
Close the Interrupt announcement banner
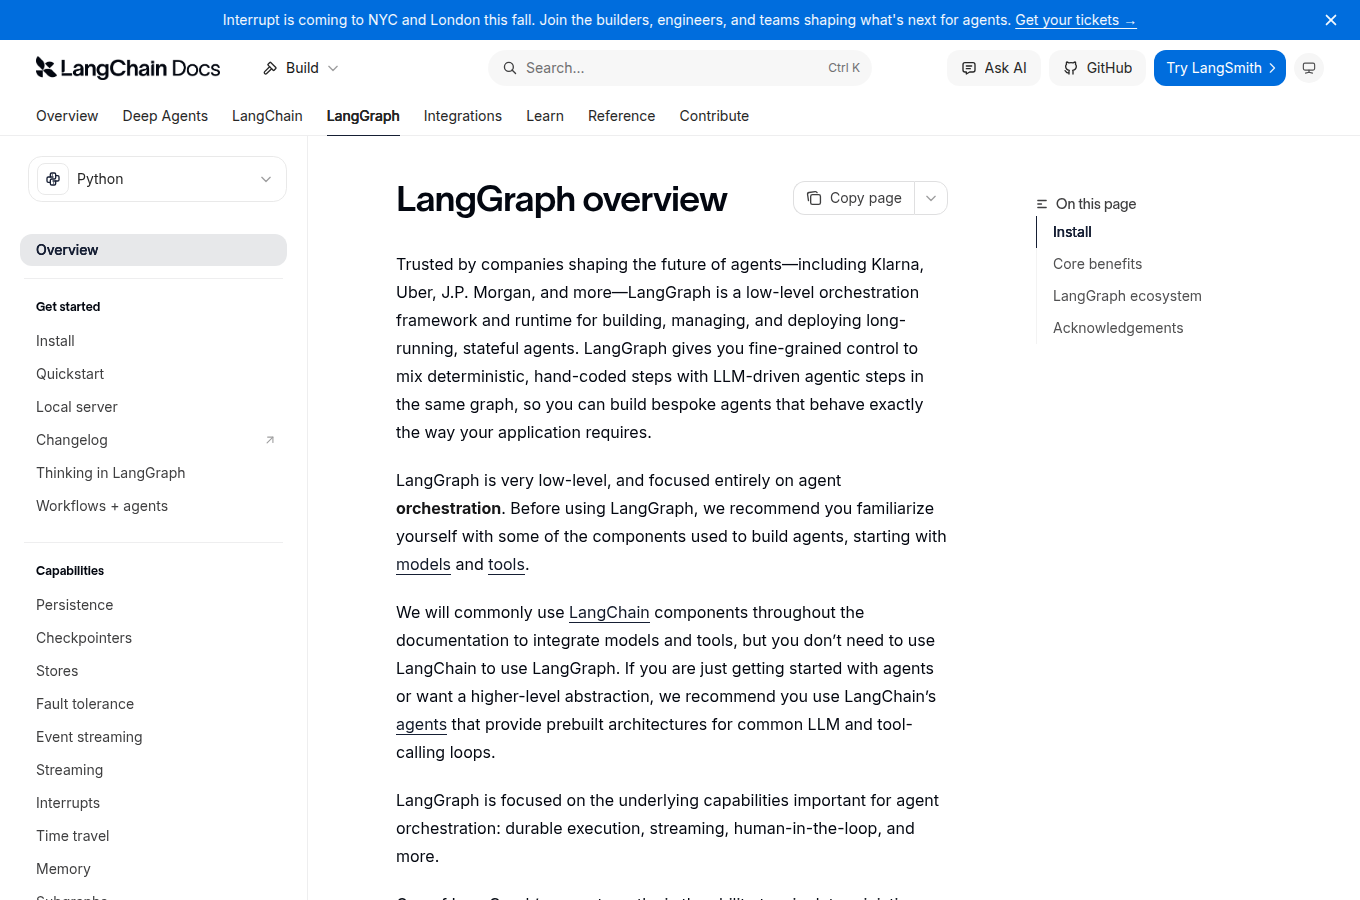coord(1331,20)
